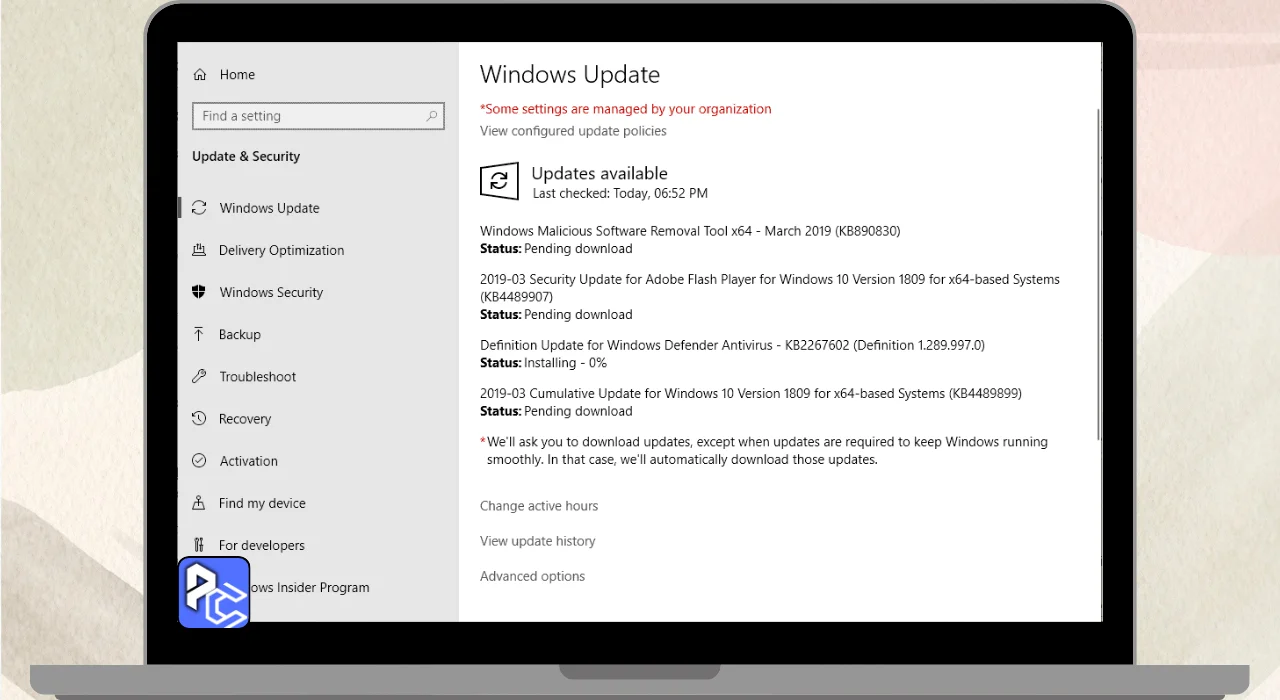This screenshot has height=700, width=1280.
Task: Click the Backup arrow icon
Action: point(199,334)
